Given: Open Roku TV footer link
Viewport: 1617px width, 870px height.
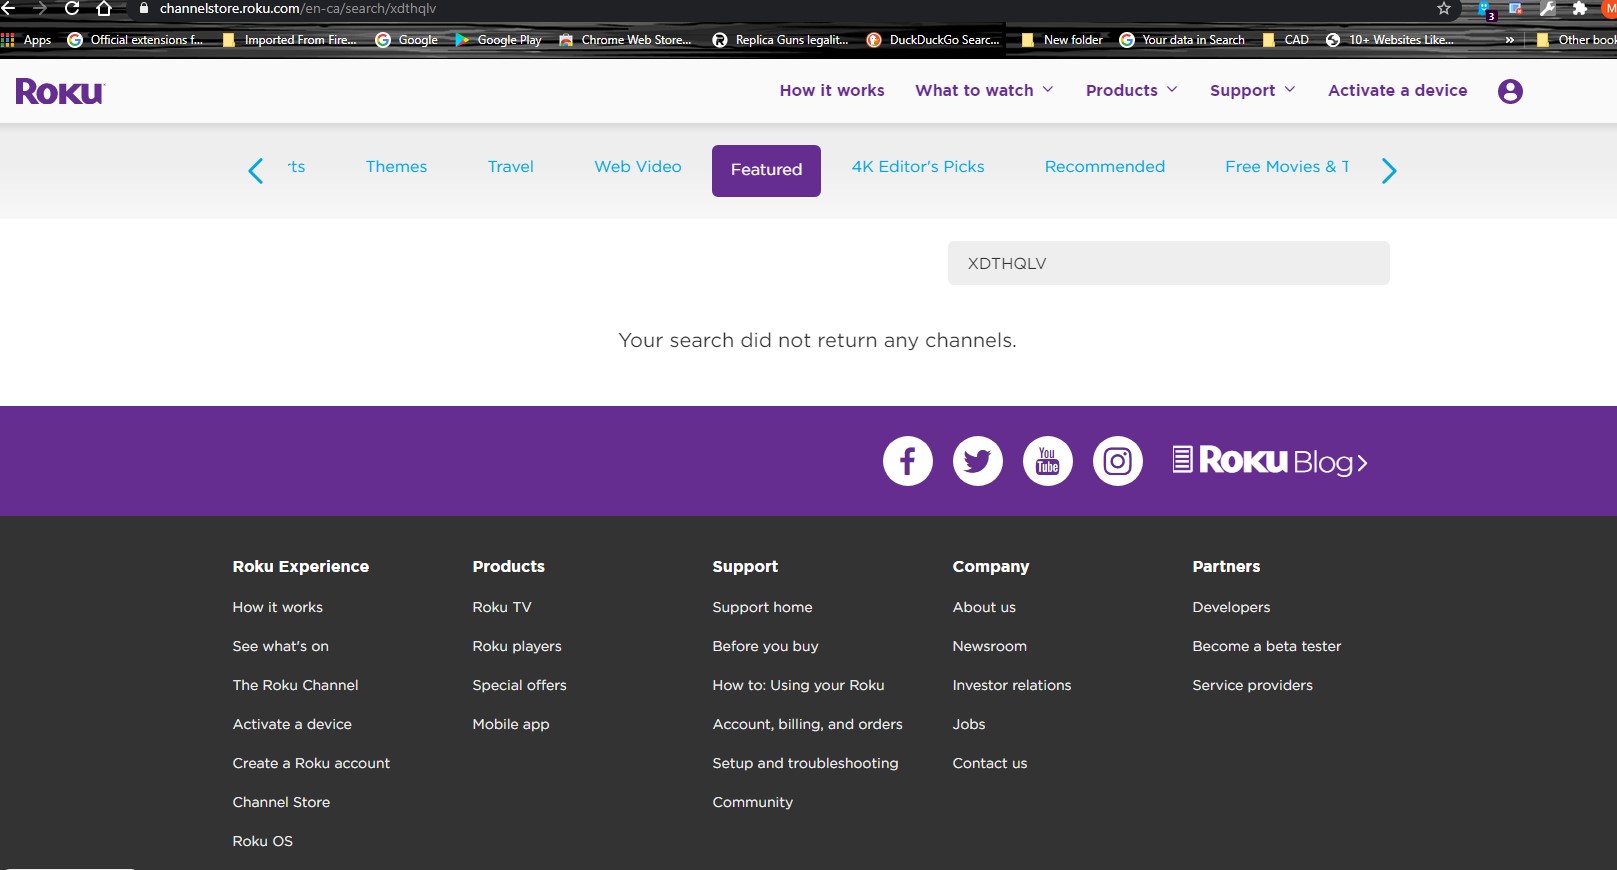Looking at the screenshot, I should pyautogui.click(x=502, y=607).
